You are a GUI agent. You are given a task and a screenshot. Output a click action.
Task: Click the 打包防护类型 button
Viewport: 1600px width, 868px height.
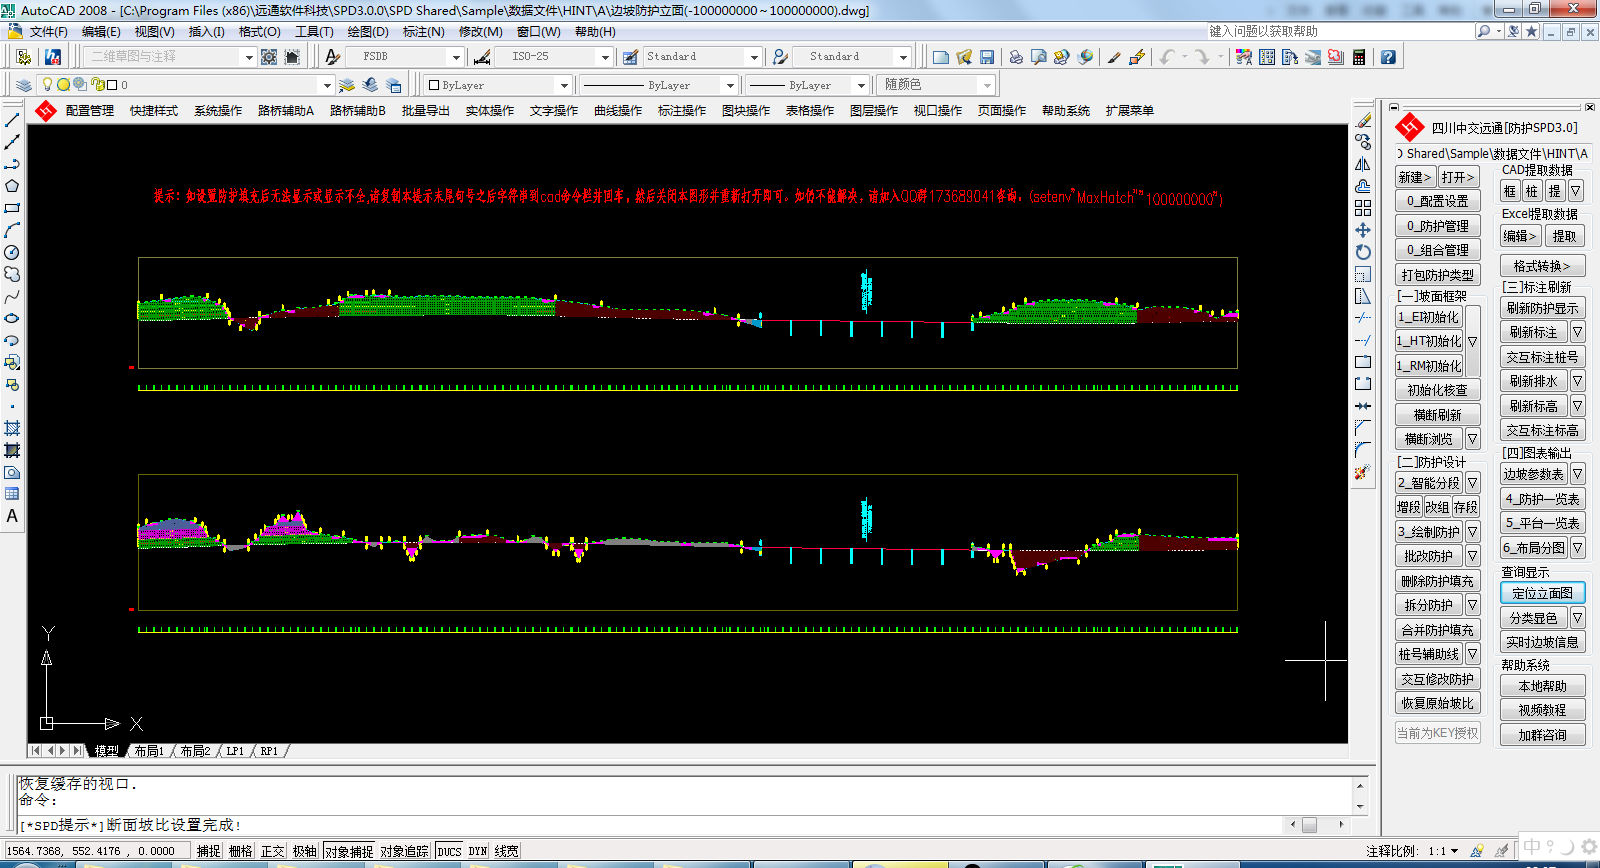coord(1438,275)
